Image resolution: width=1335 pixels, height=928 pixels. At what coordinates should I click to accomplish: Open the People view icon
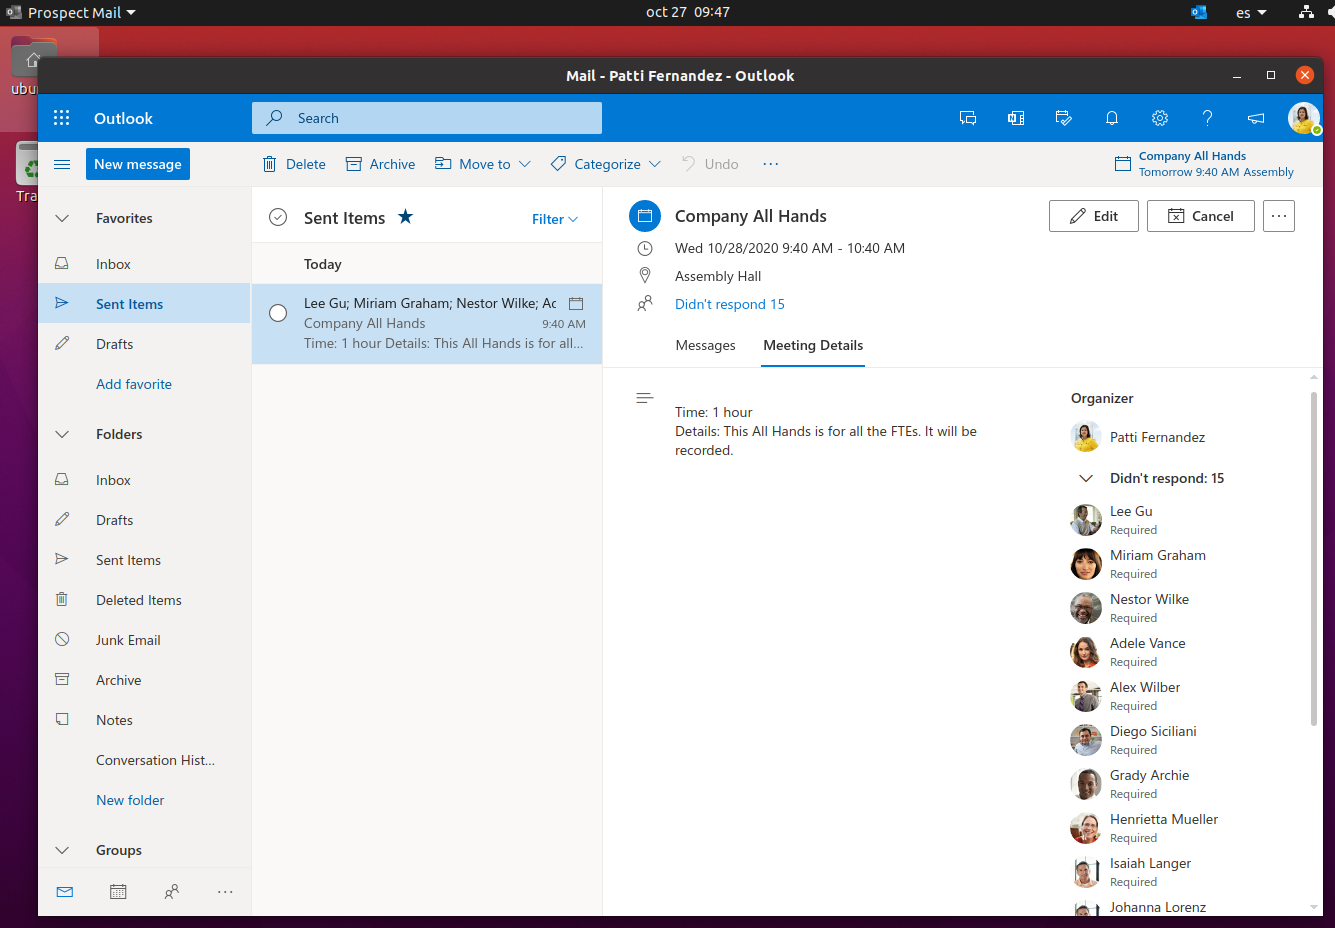(x=171, y=891)
